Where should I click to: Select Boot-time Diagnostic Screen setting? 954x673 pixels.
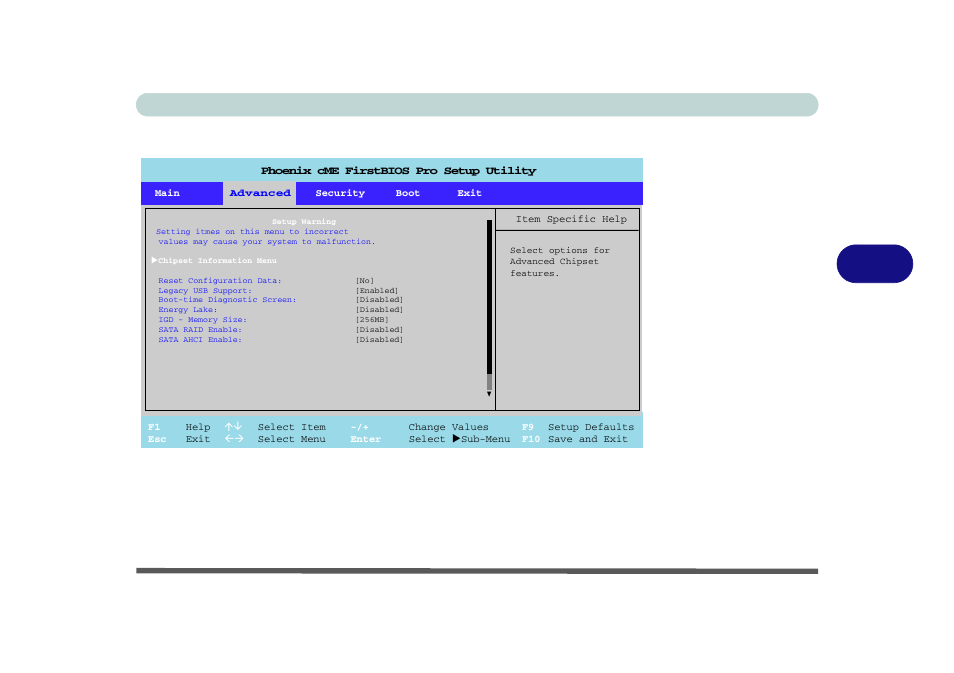[227, 299]
